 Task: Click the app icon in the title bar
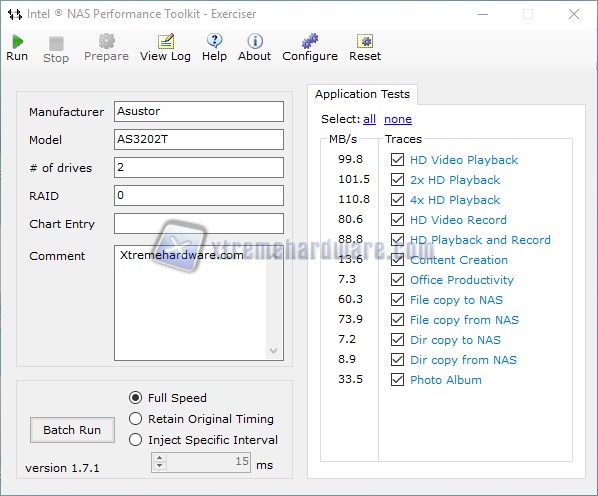point(15,14)
